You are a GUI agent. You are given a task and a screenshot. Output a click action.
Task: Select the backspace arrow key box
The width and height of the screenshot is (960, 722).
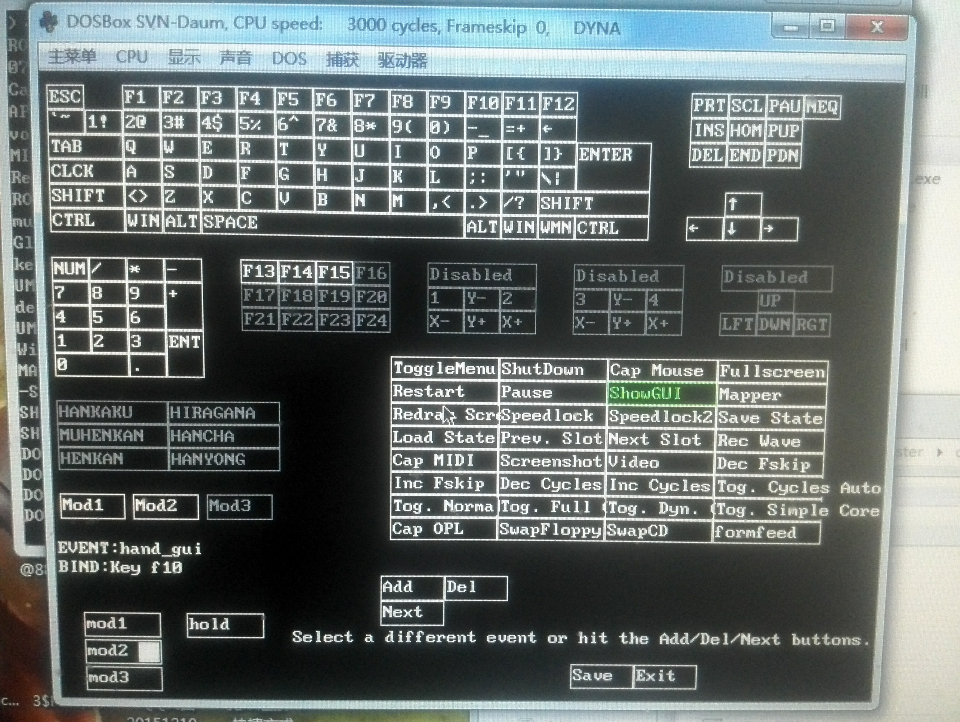point(558,129)
